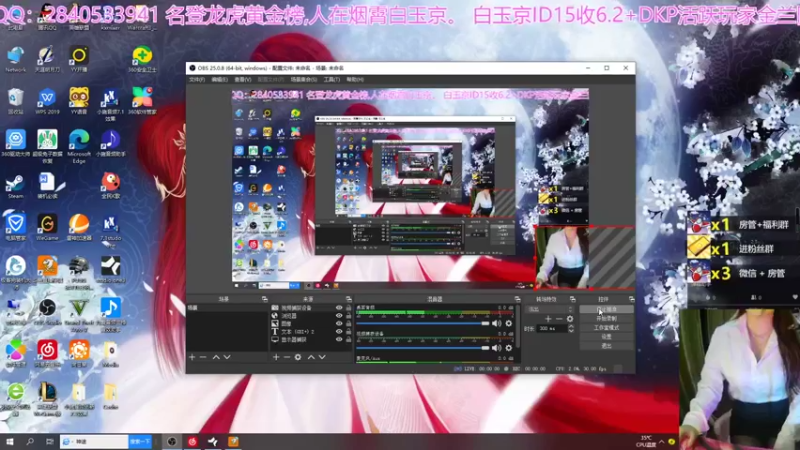This screenshot has height=450, width=800.
Task: Enable 工作室模式 studio mode
Action: click(607, 328)
